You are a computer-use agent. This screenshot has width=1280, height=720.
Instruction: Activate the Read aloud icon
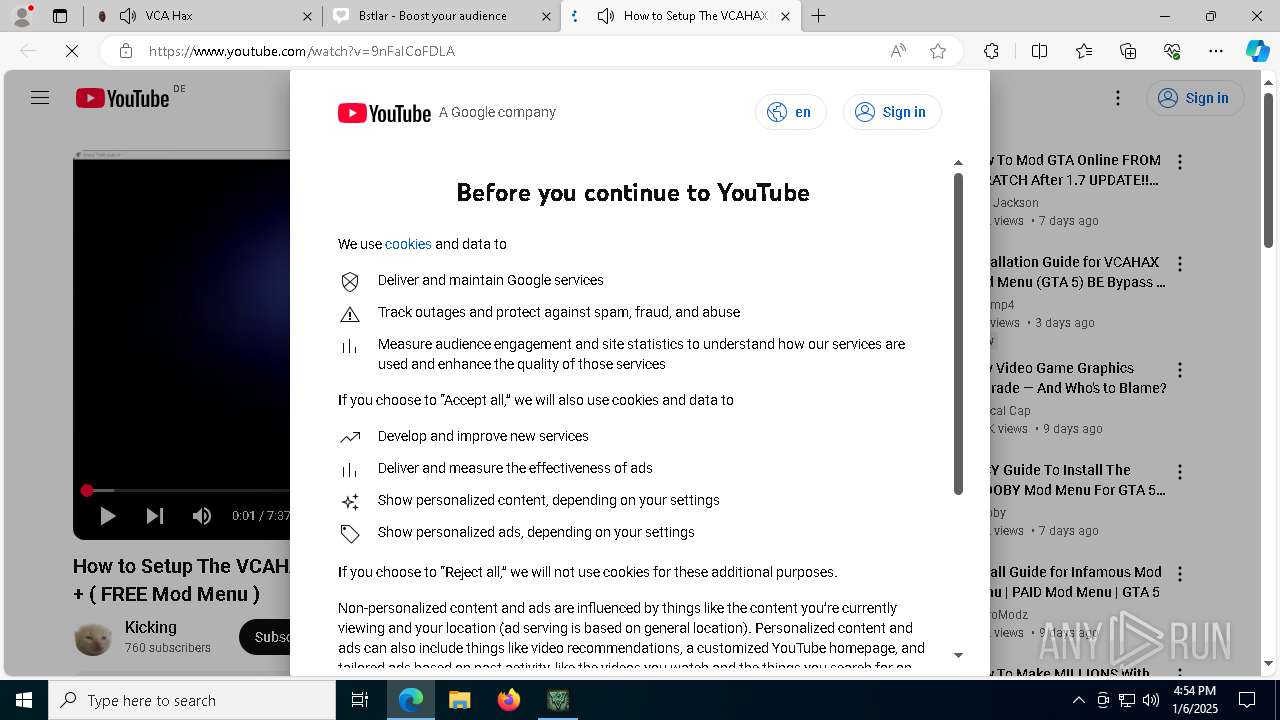[x=898, y=51]
